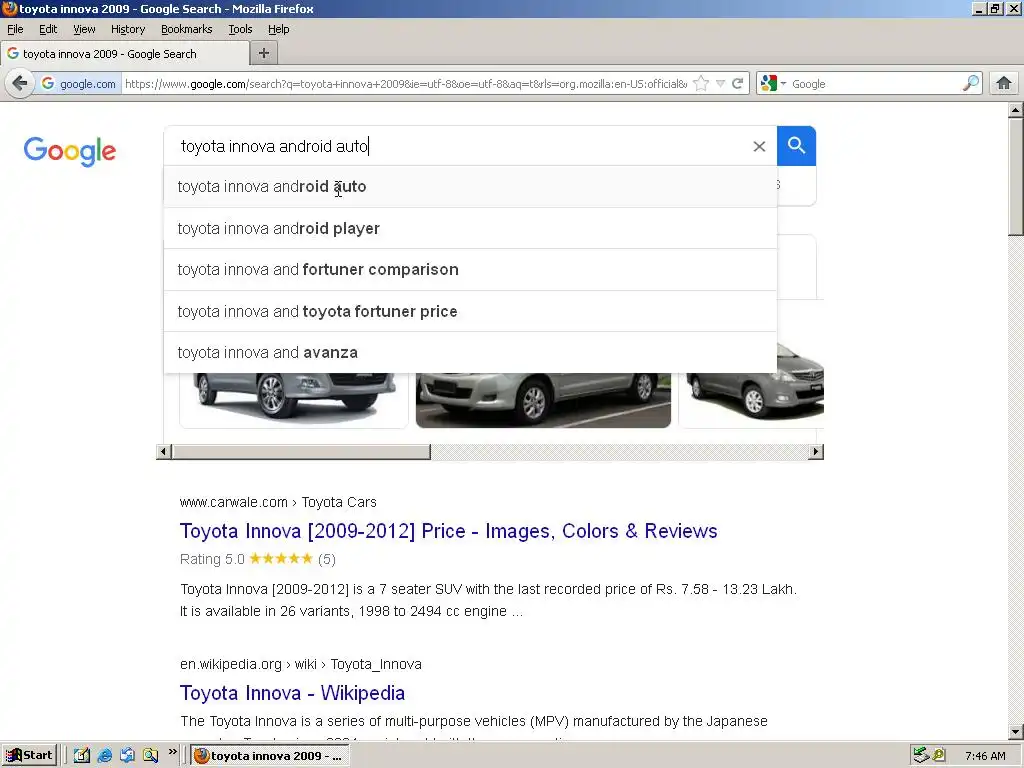Click the horizontal image carousel scrollbar thumb

point(301,451)
